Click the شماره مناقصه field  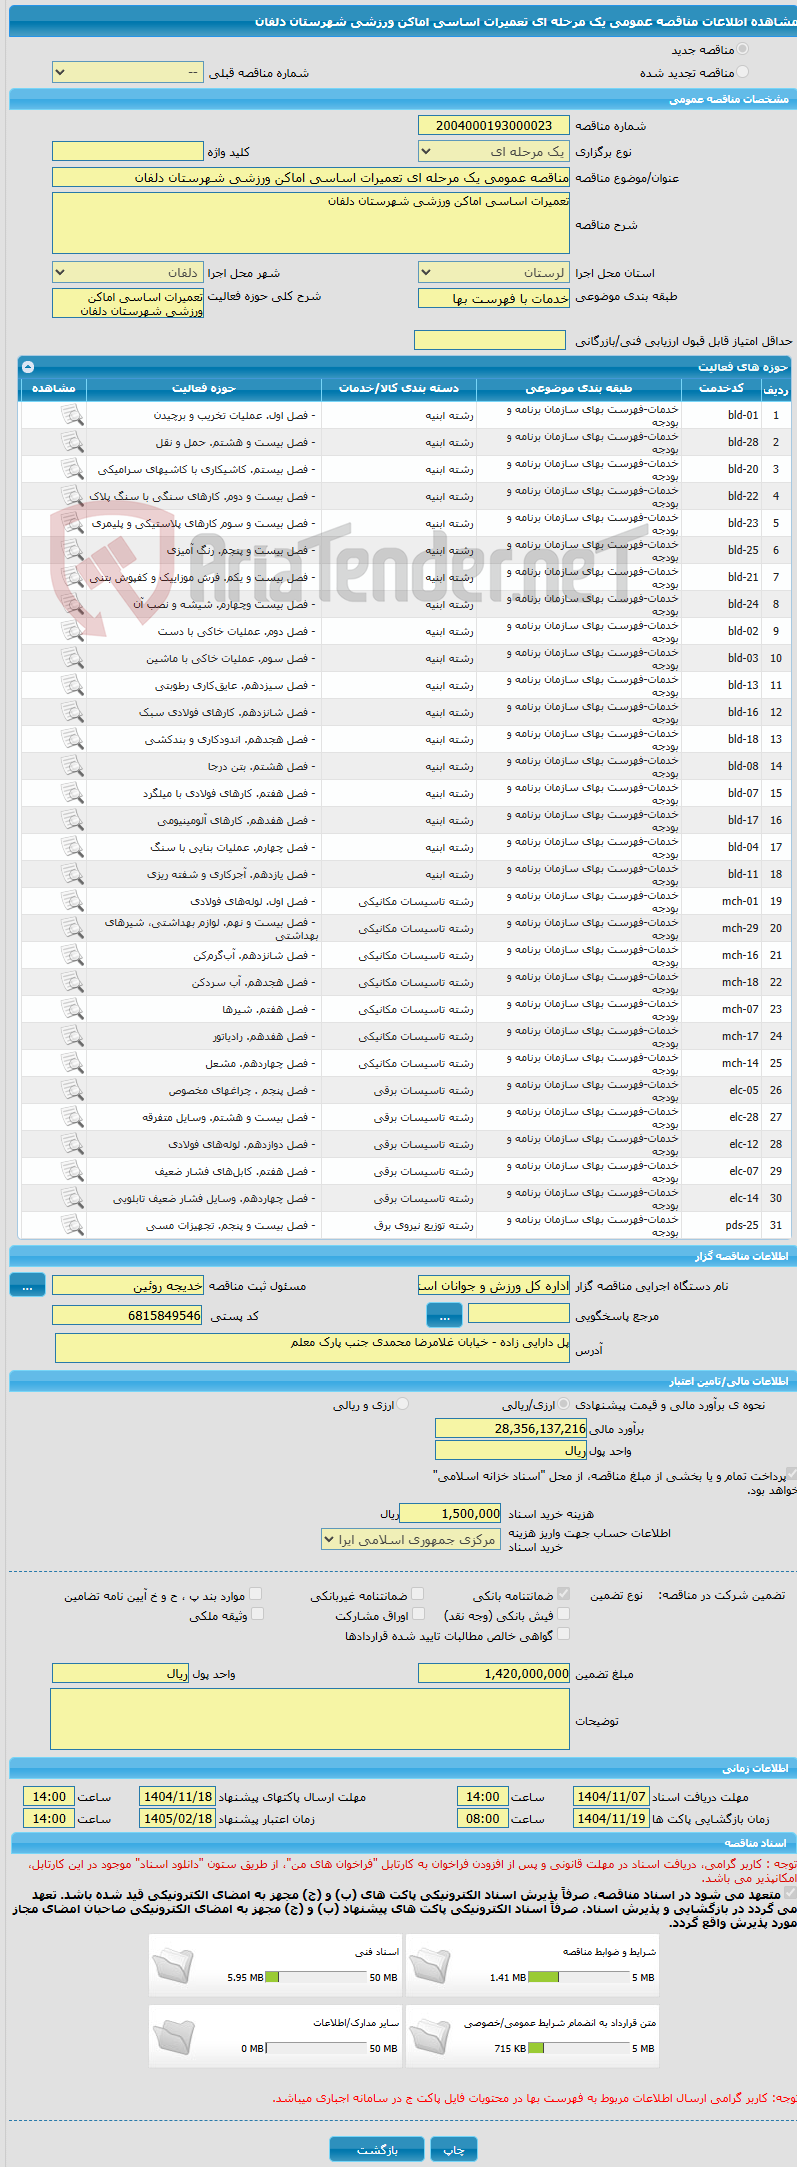(494, 125)
